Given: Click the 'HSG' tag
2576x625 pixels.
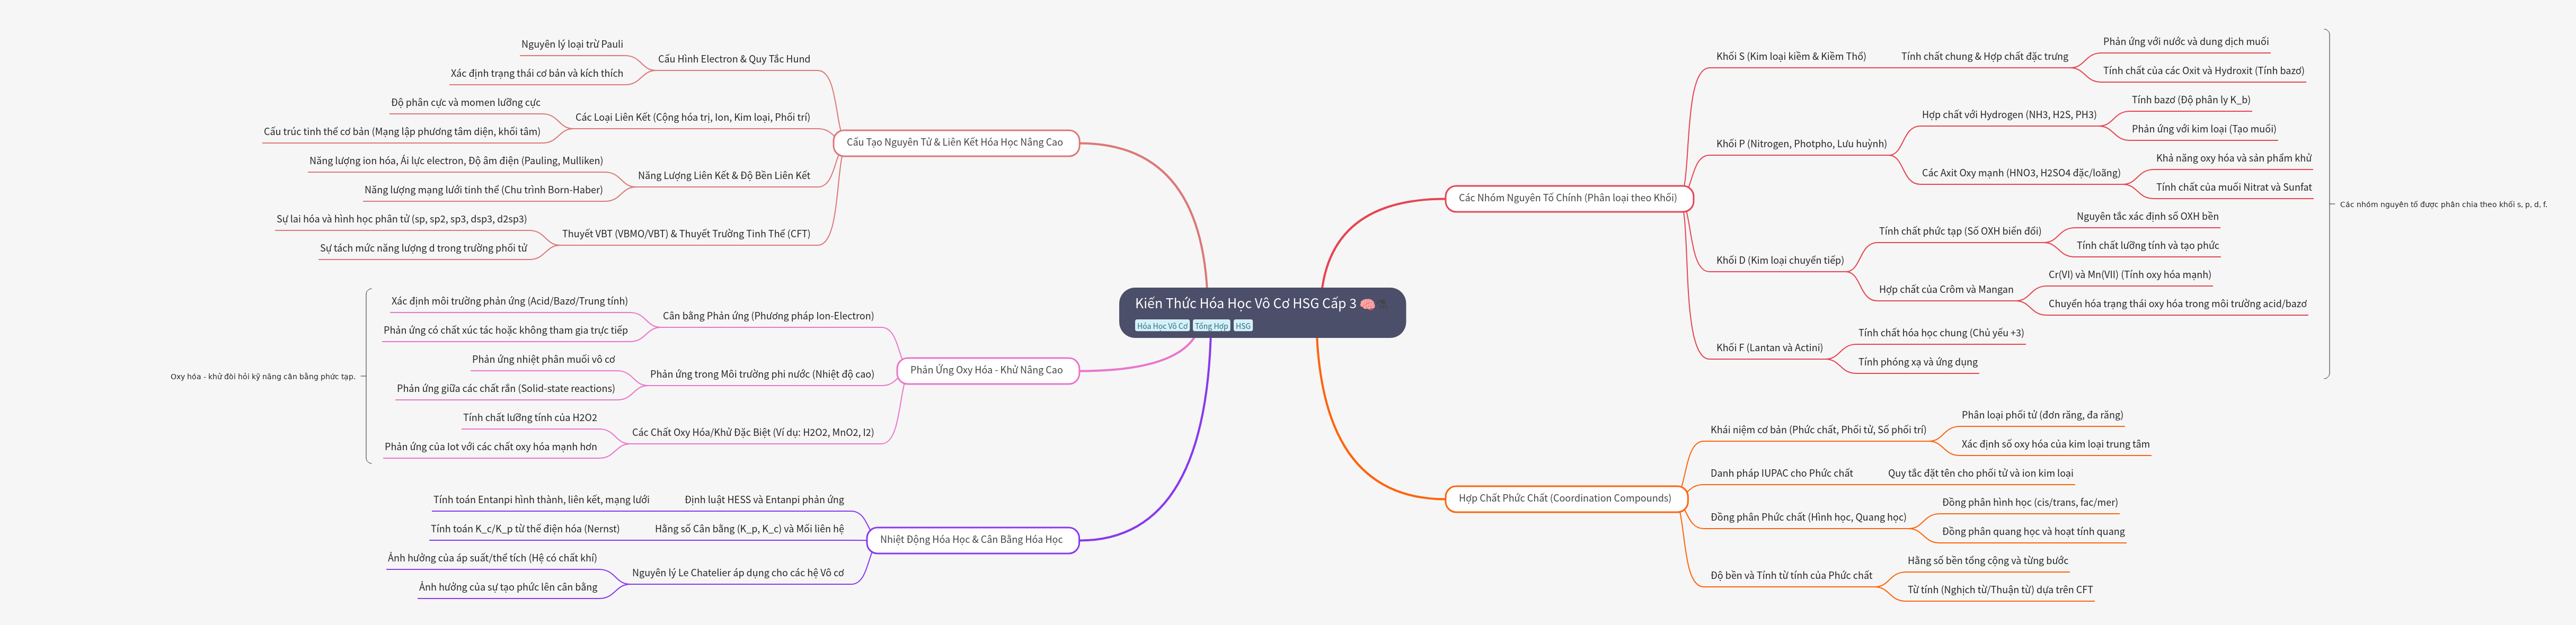Looking at the screenshot, I should 1243,326.
